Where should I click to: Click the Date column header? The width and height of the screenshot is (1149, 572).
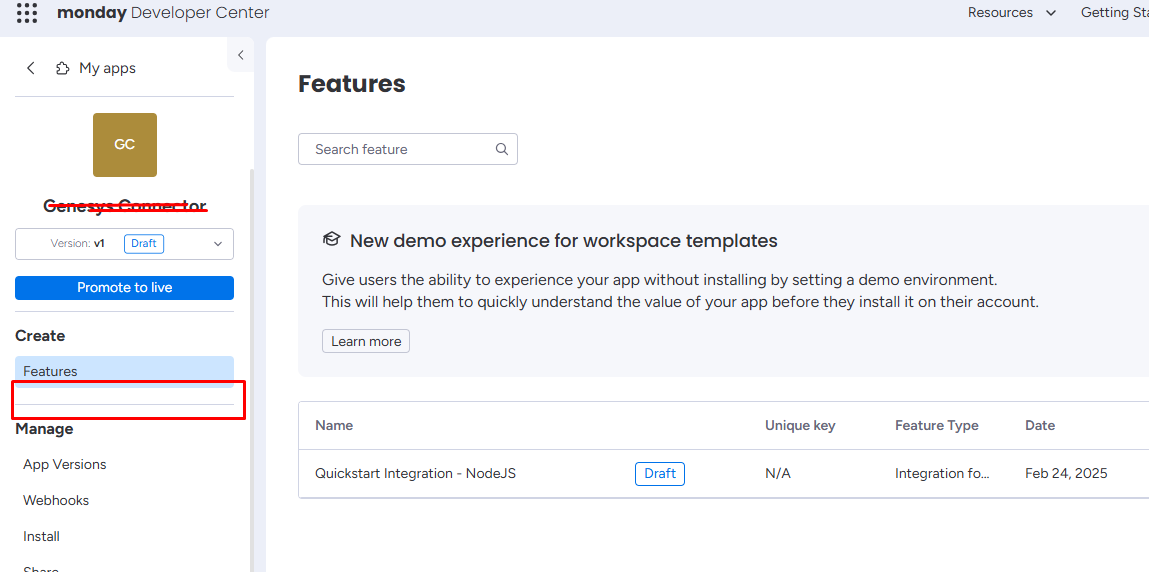(1040, 425)
